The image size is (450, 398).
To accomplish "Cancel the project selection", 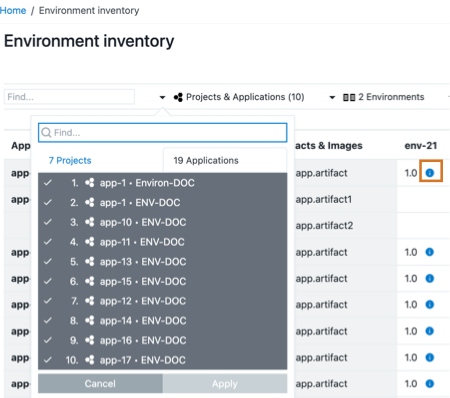I will [x=100, y=383].
